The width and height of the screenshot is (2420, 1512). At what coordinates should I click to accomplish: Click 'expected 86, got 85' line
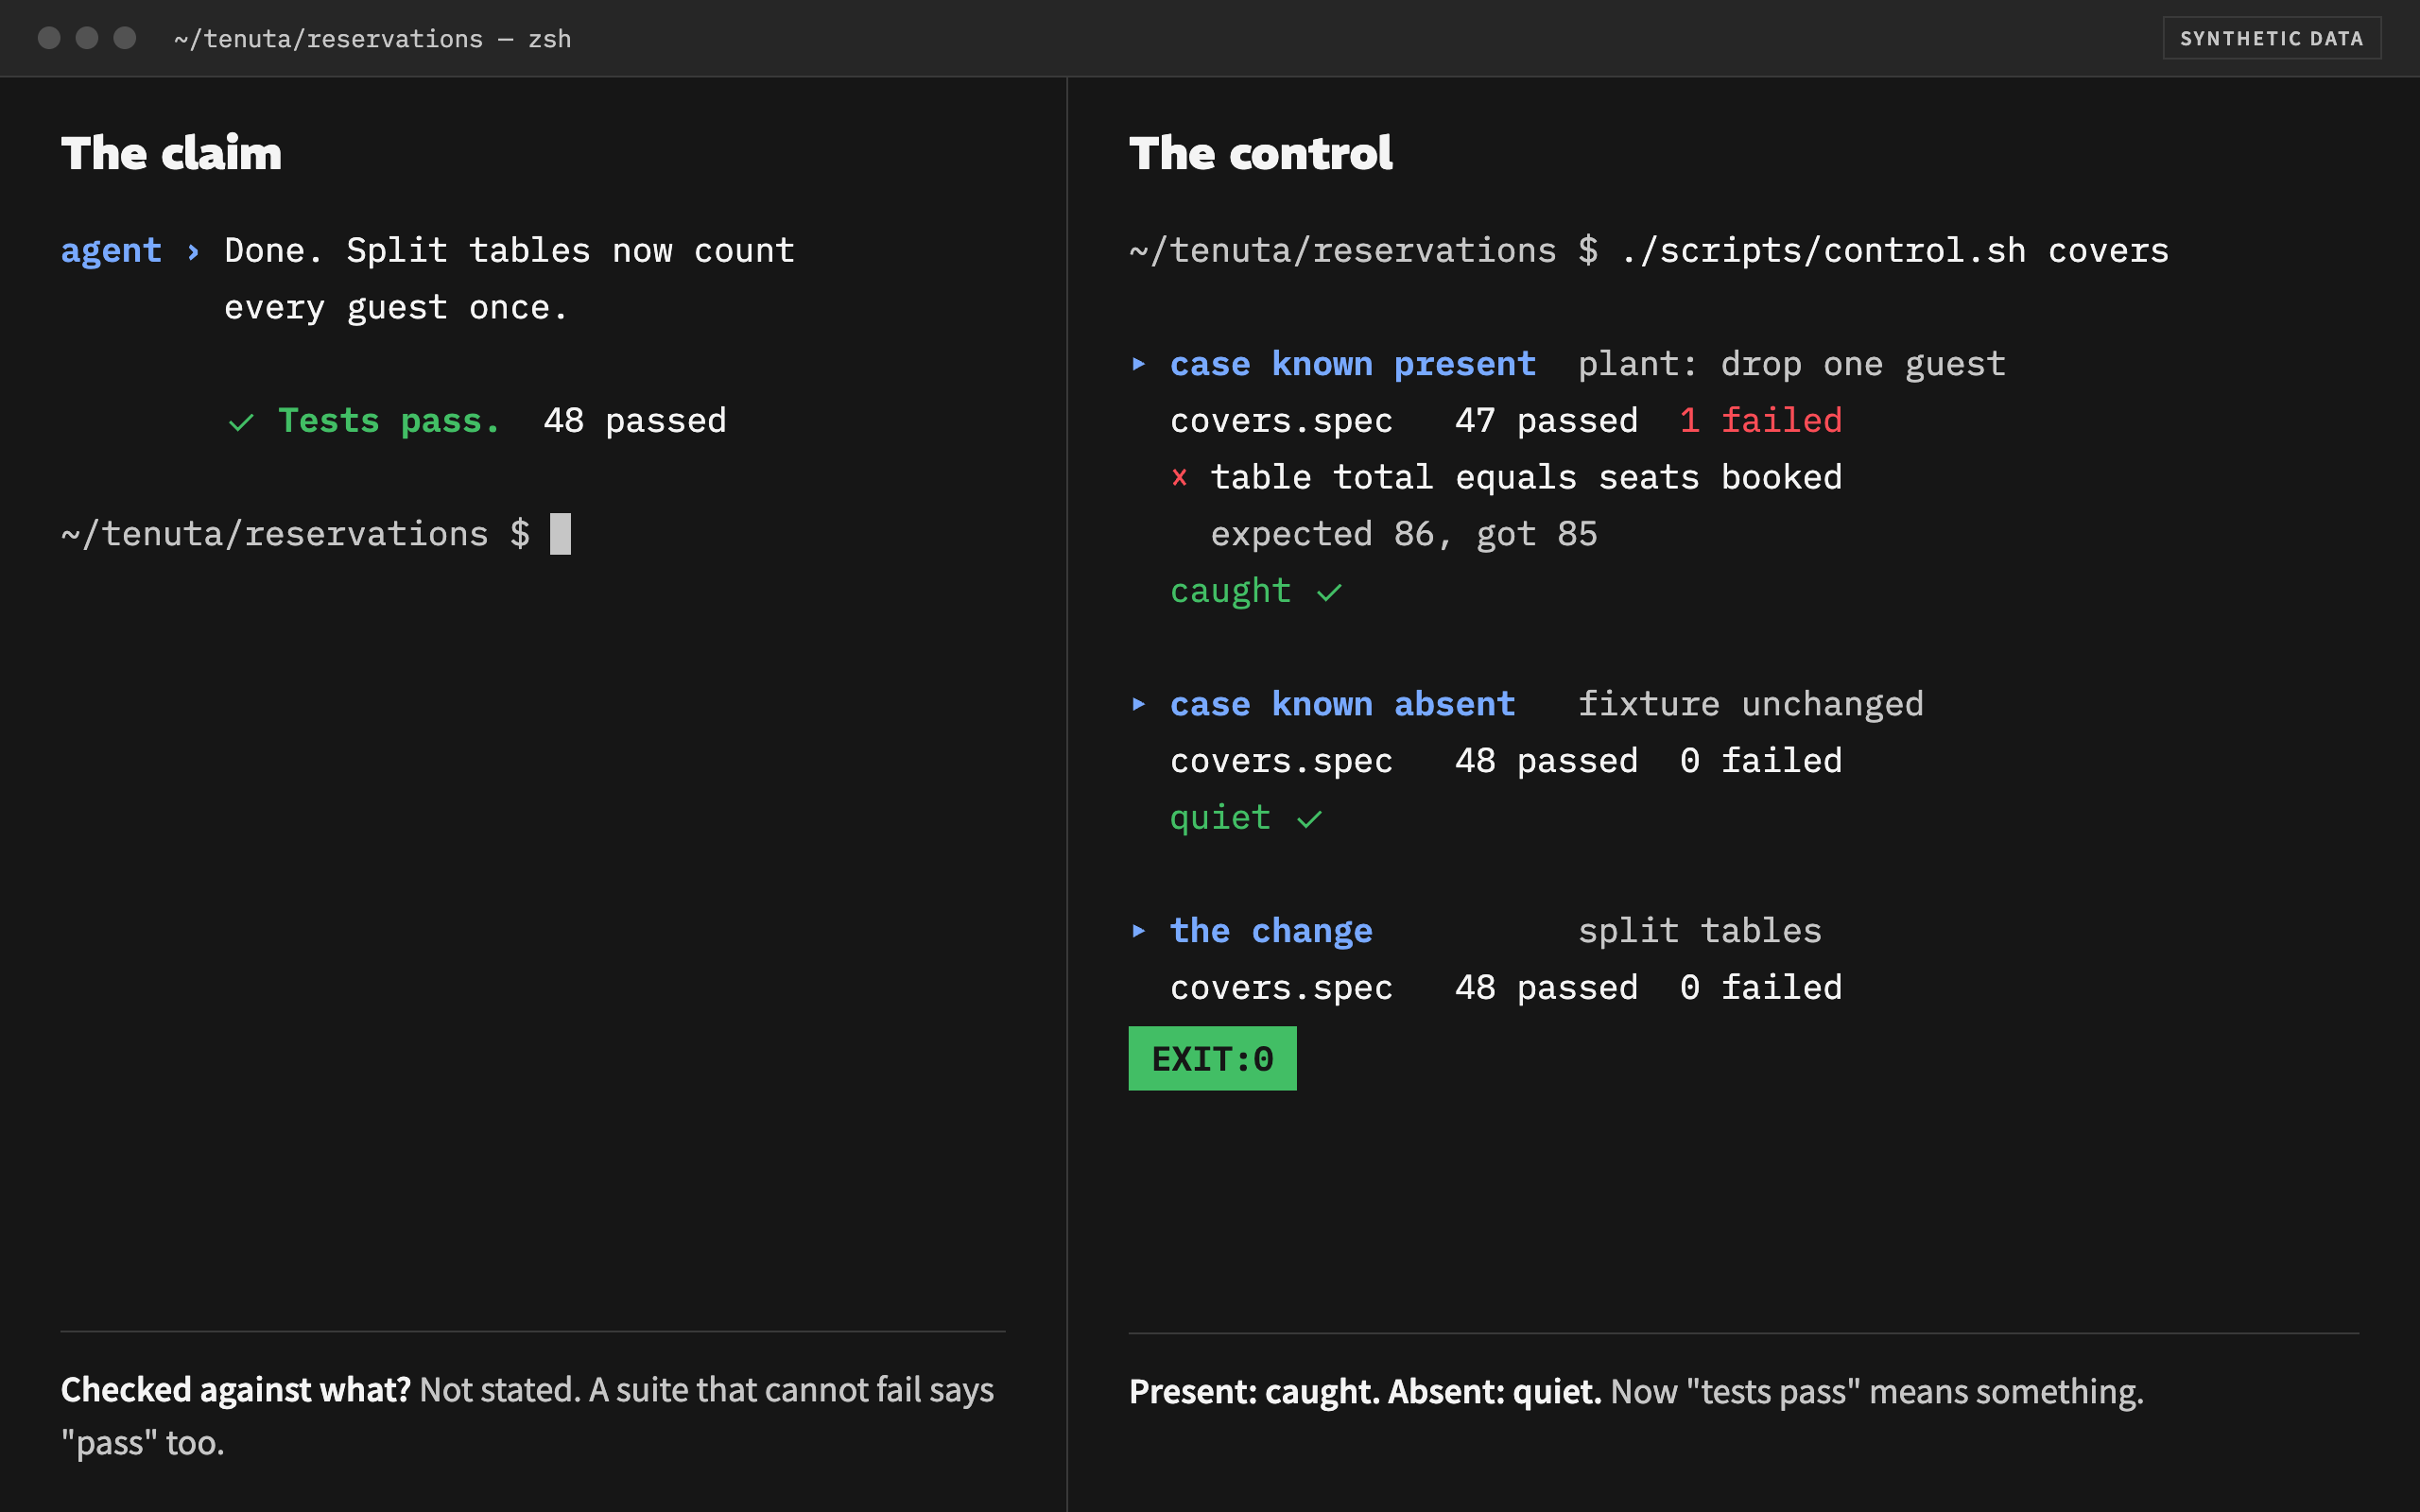coord(1404,534)
